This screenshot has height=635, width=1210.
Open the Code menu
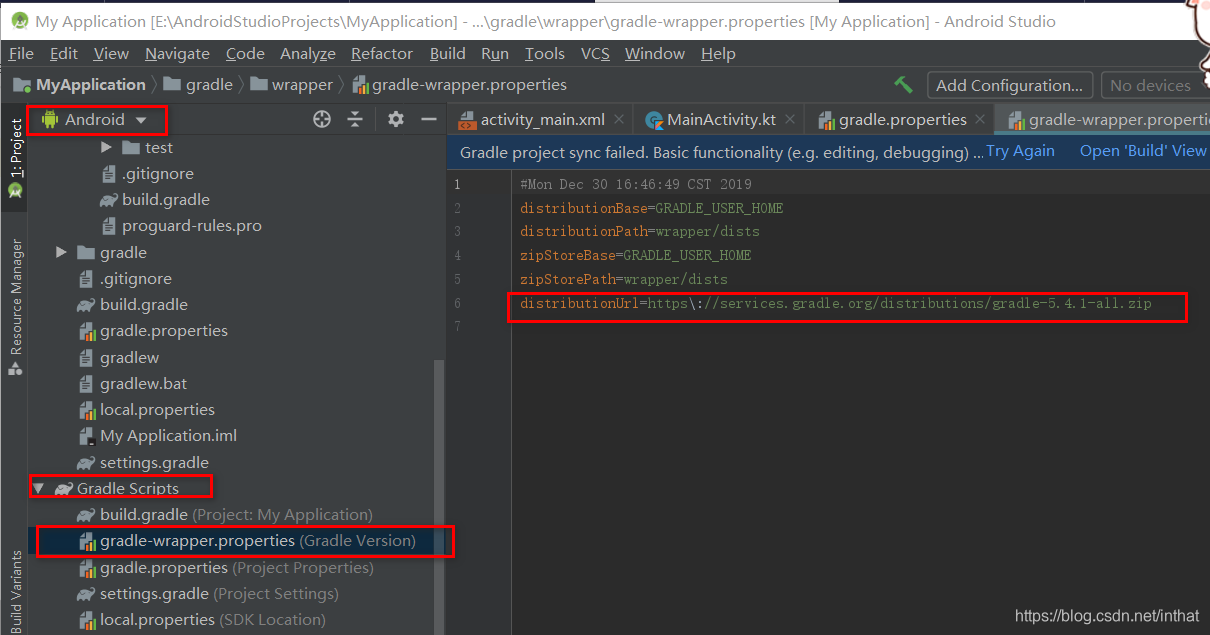(x=245, y=53)
